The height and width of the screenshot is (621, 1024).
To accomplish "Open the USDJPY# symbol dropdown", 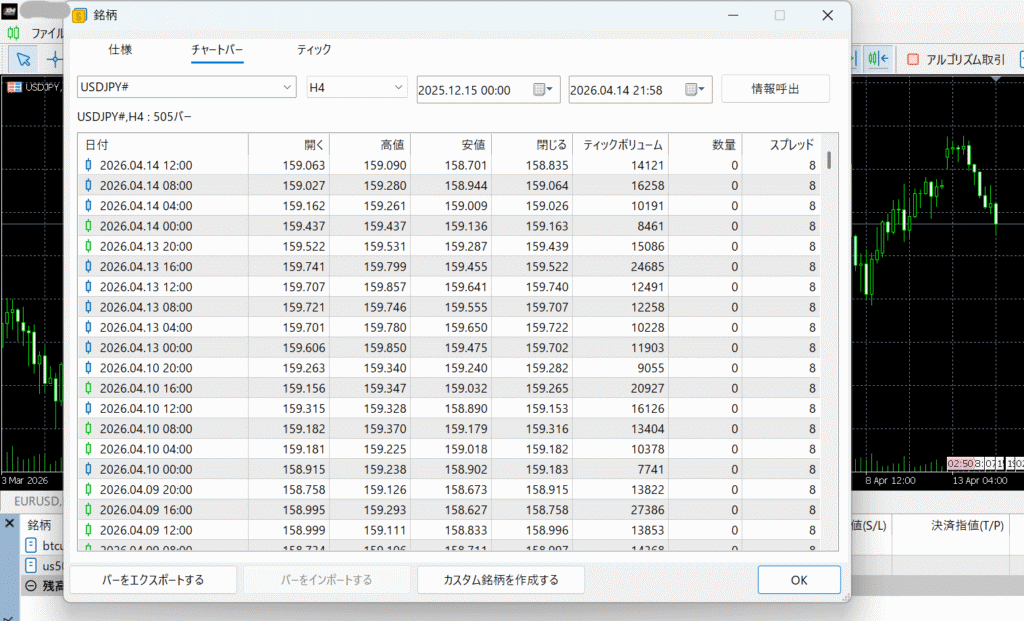I will point(187,87).
